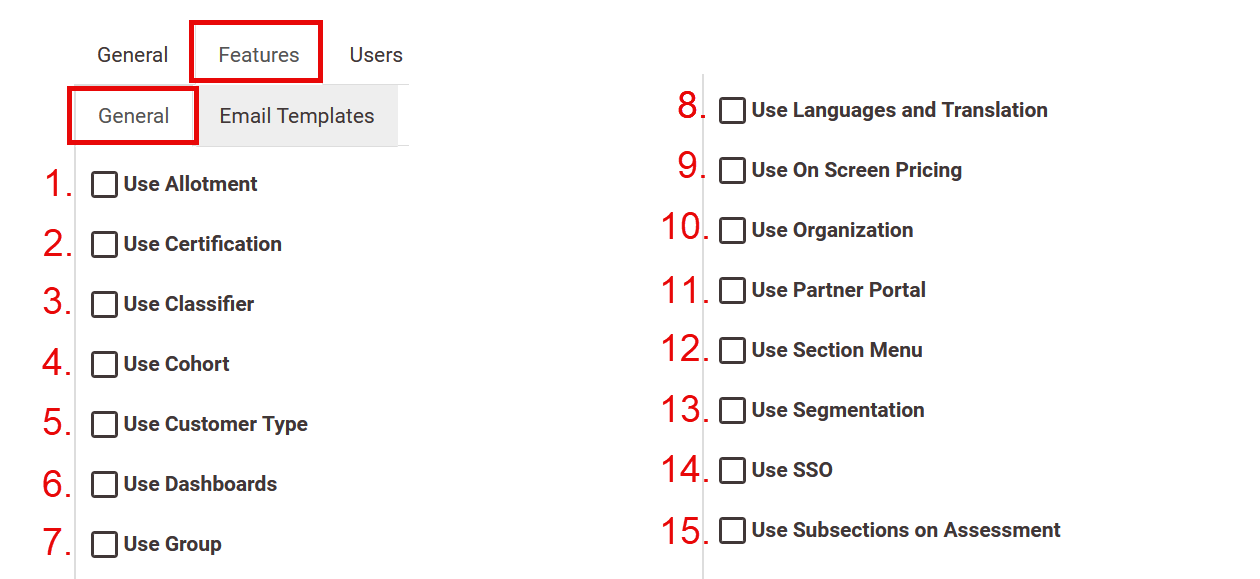
Task: Switch to the Features top tab
Action: (x=258, y=55)
